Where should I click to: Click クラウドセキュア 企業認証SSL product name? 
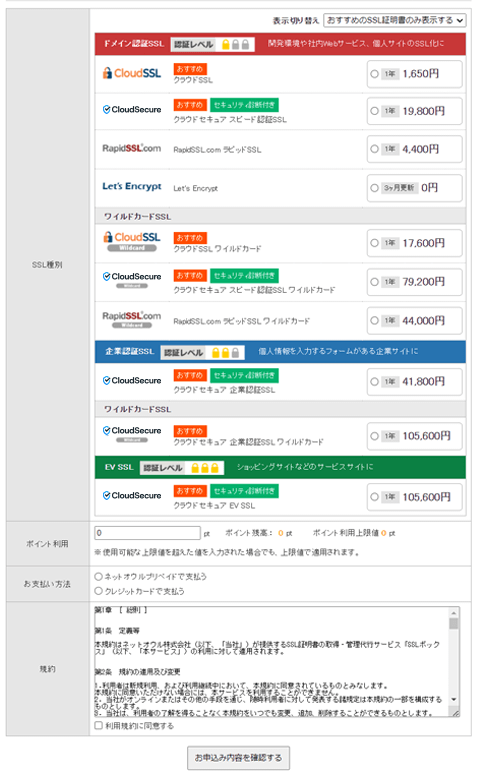click(x=224, y=390)
